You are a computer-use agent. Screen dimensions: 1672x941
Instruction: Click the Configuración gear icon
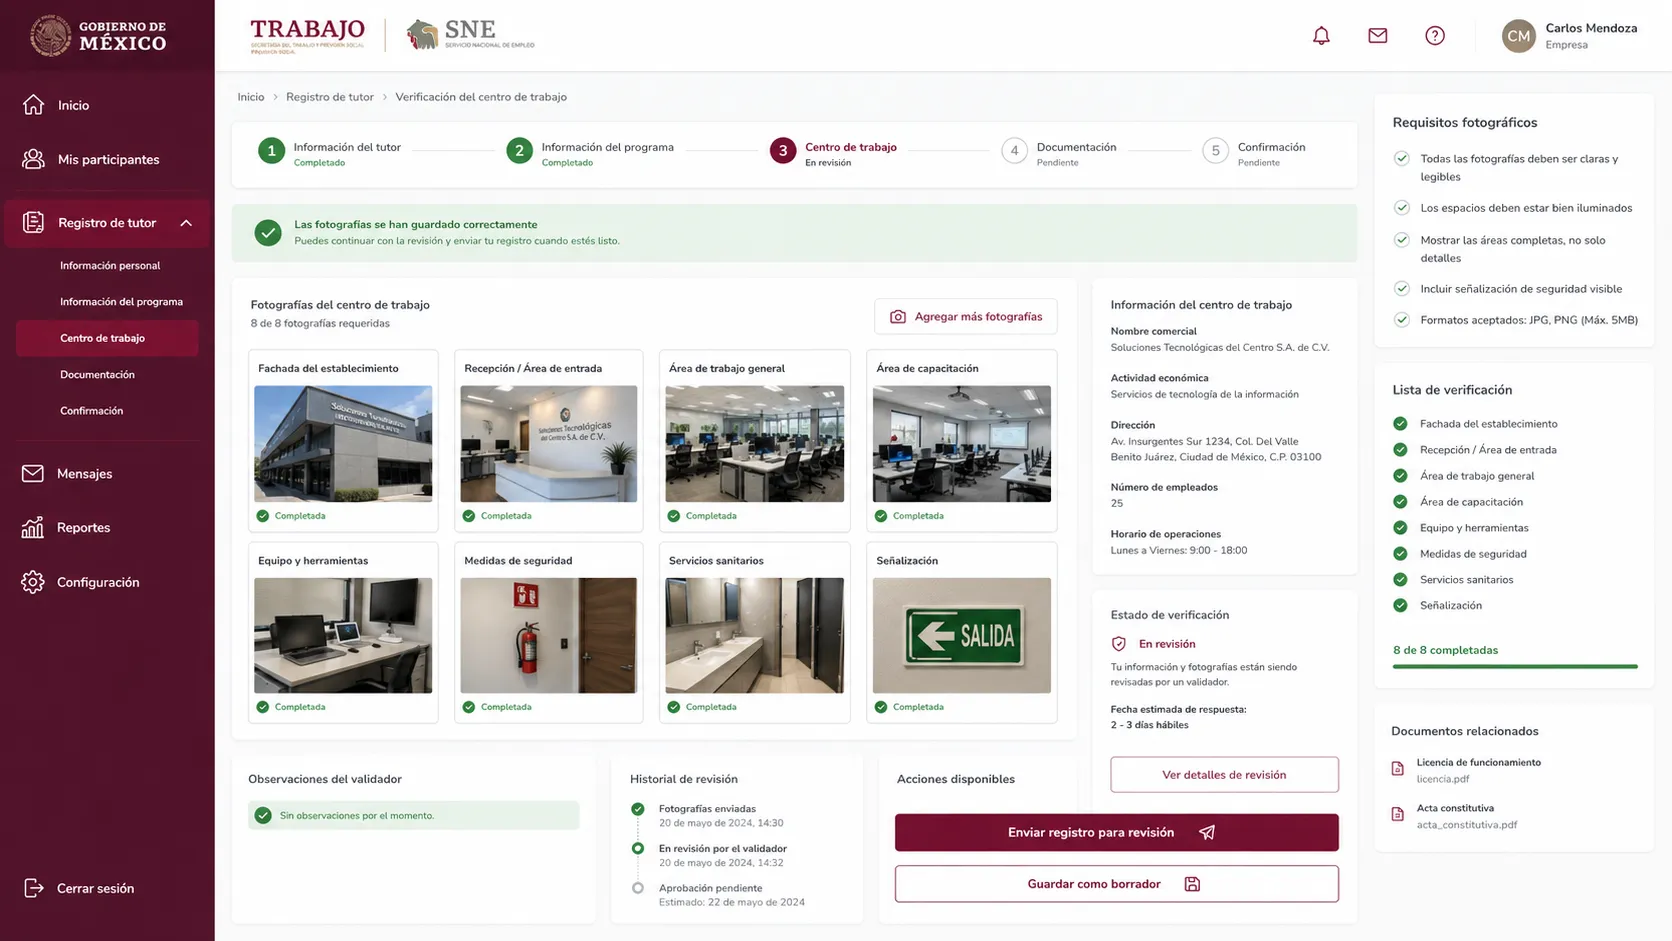33,582
